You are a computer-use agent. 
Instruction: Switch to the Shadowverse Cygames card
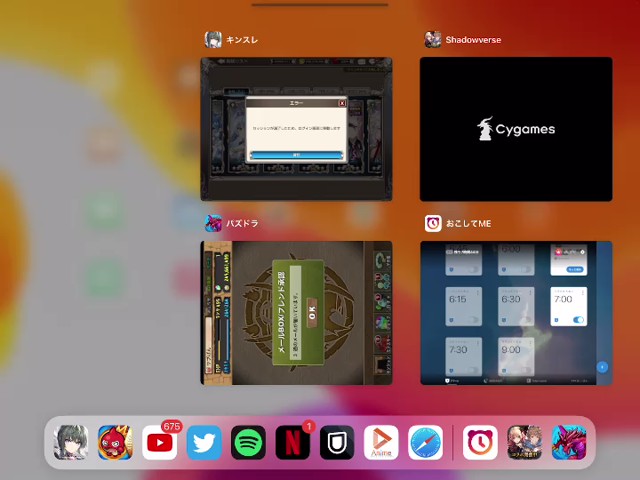pyautogui.click(x=516, y=129)
